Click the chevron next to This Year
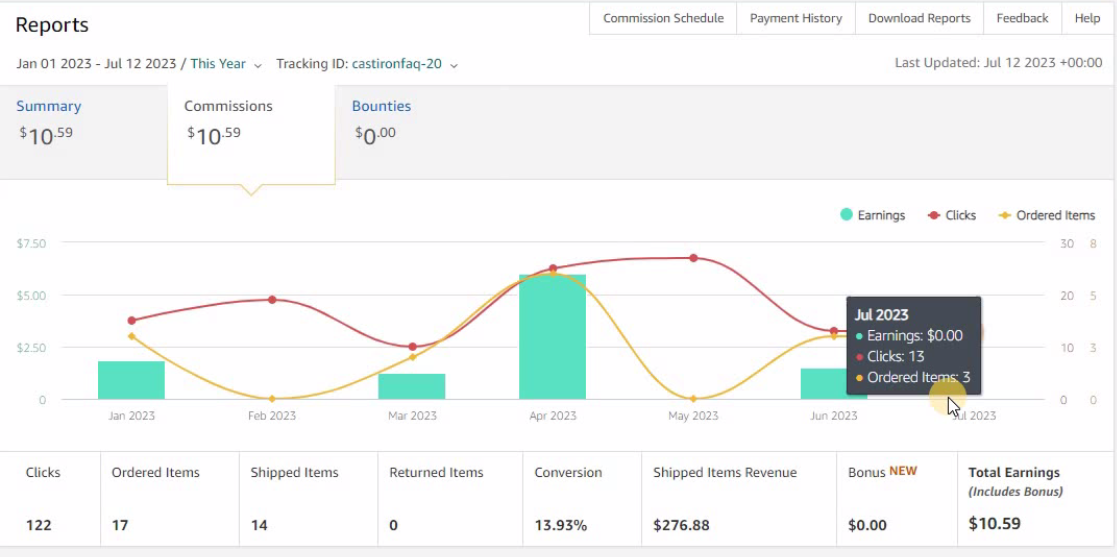 [x=258, y=65]
